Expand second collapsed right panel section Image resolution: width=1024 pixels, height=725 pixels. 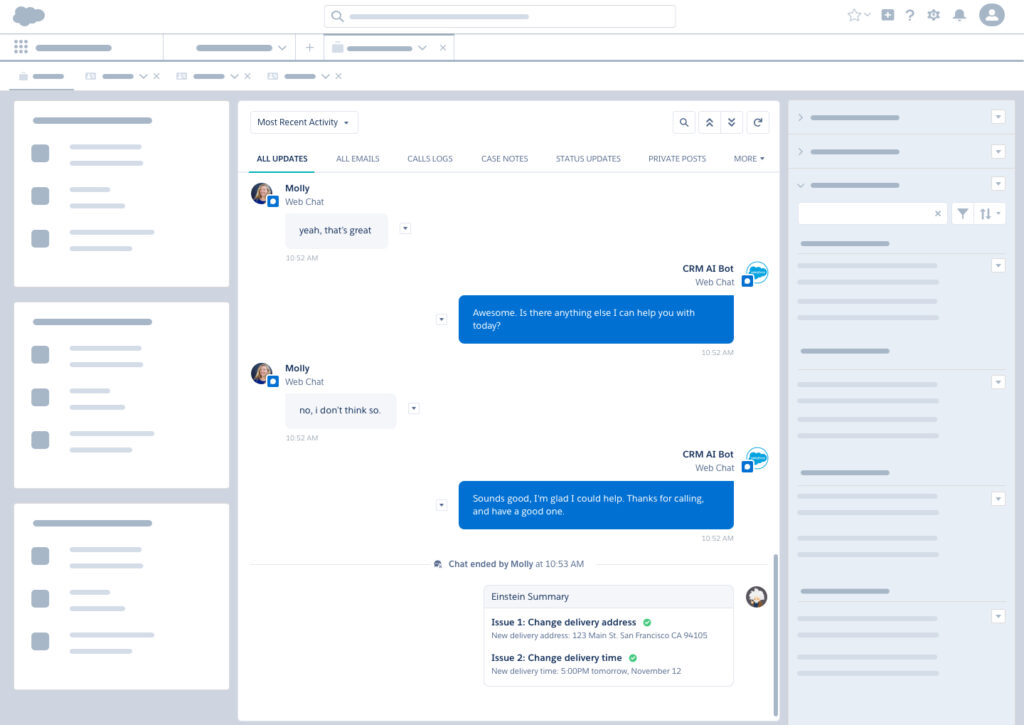[x=801, y=152]
